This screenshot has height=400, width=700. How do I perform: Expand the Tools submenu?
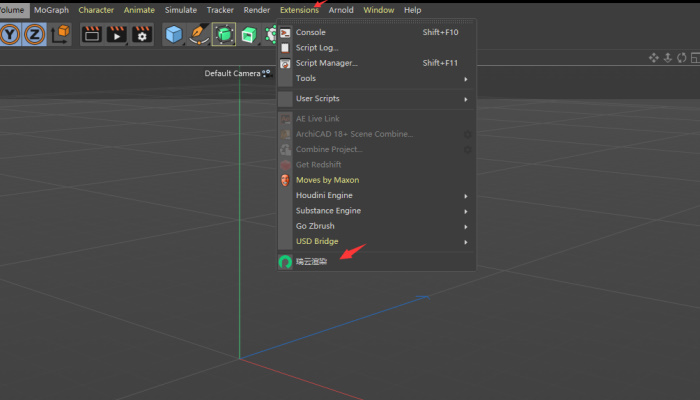tap(380, 78)
